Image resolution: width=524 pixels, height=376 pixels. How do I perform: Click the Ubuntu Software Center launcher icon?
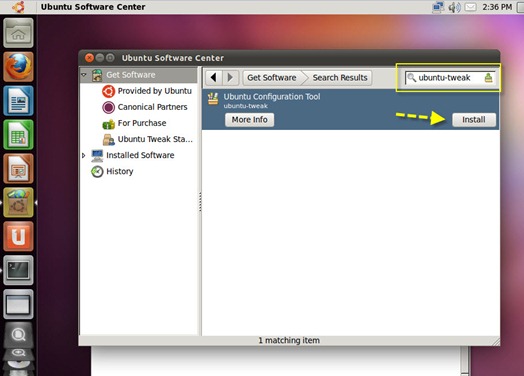click(x=18, y=202)
